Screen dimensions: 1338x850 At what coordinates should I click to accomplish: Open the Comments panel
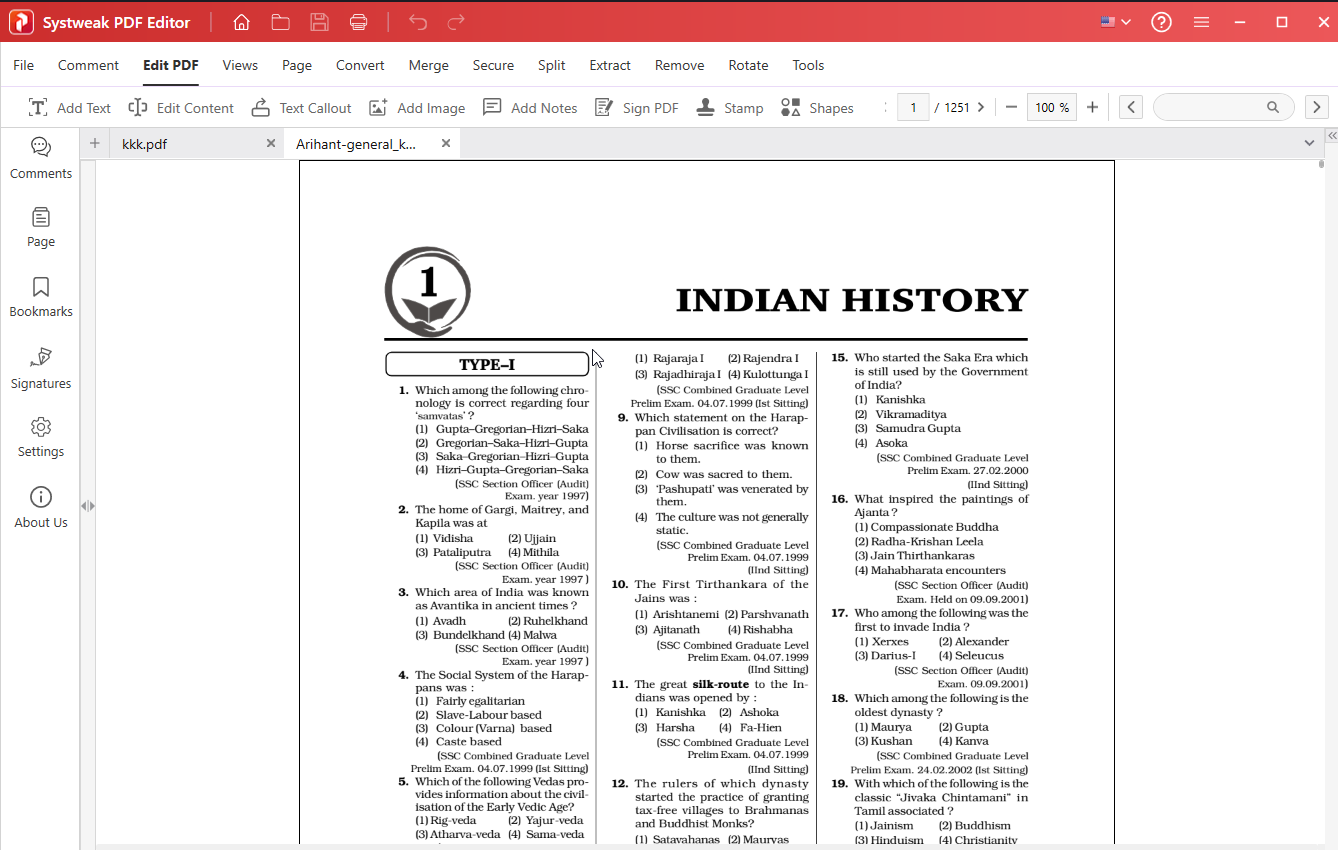click(x=40, y=157)
